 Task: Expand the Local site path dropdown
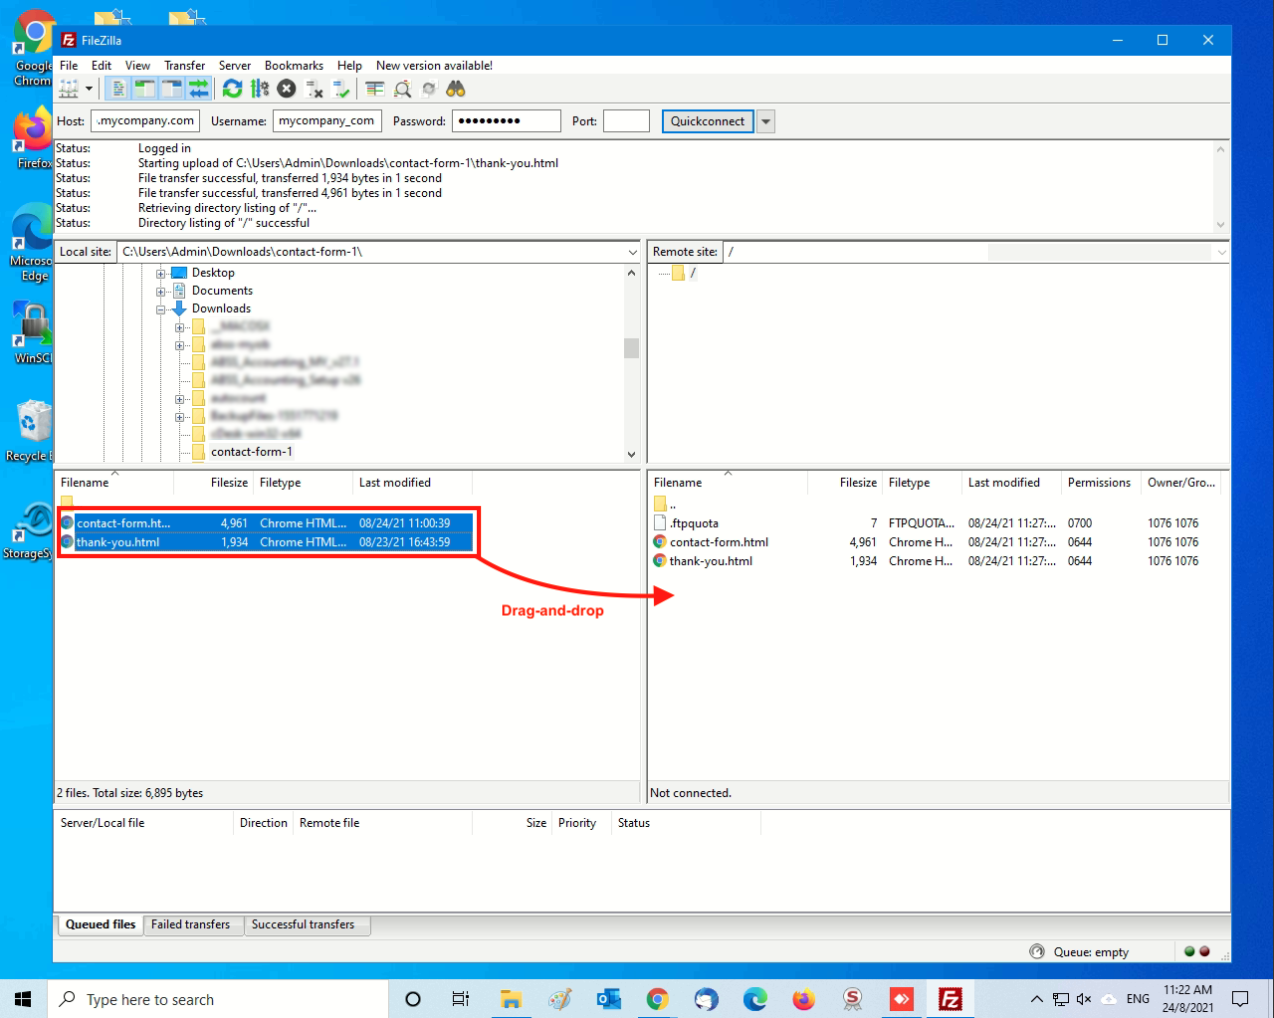pos(632,252)
